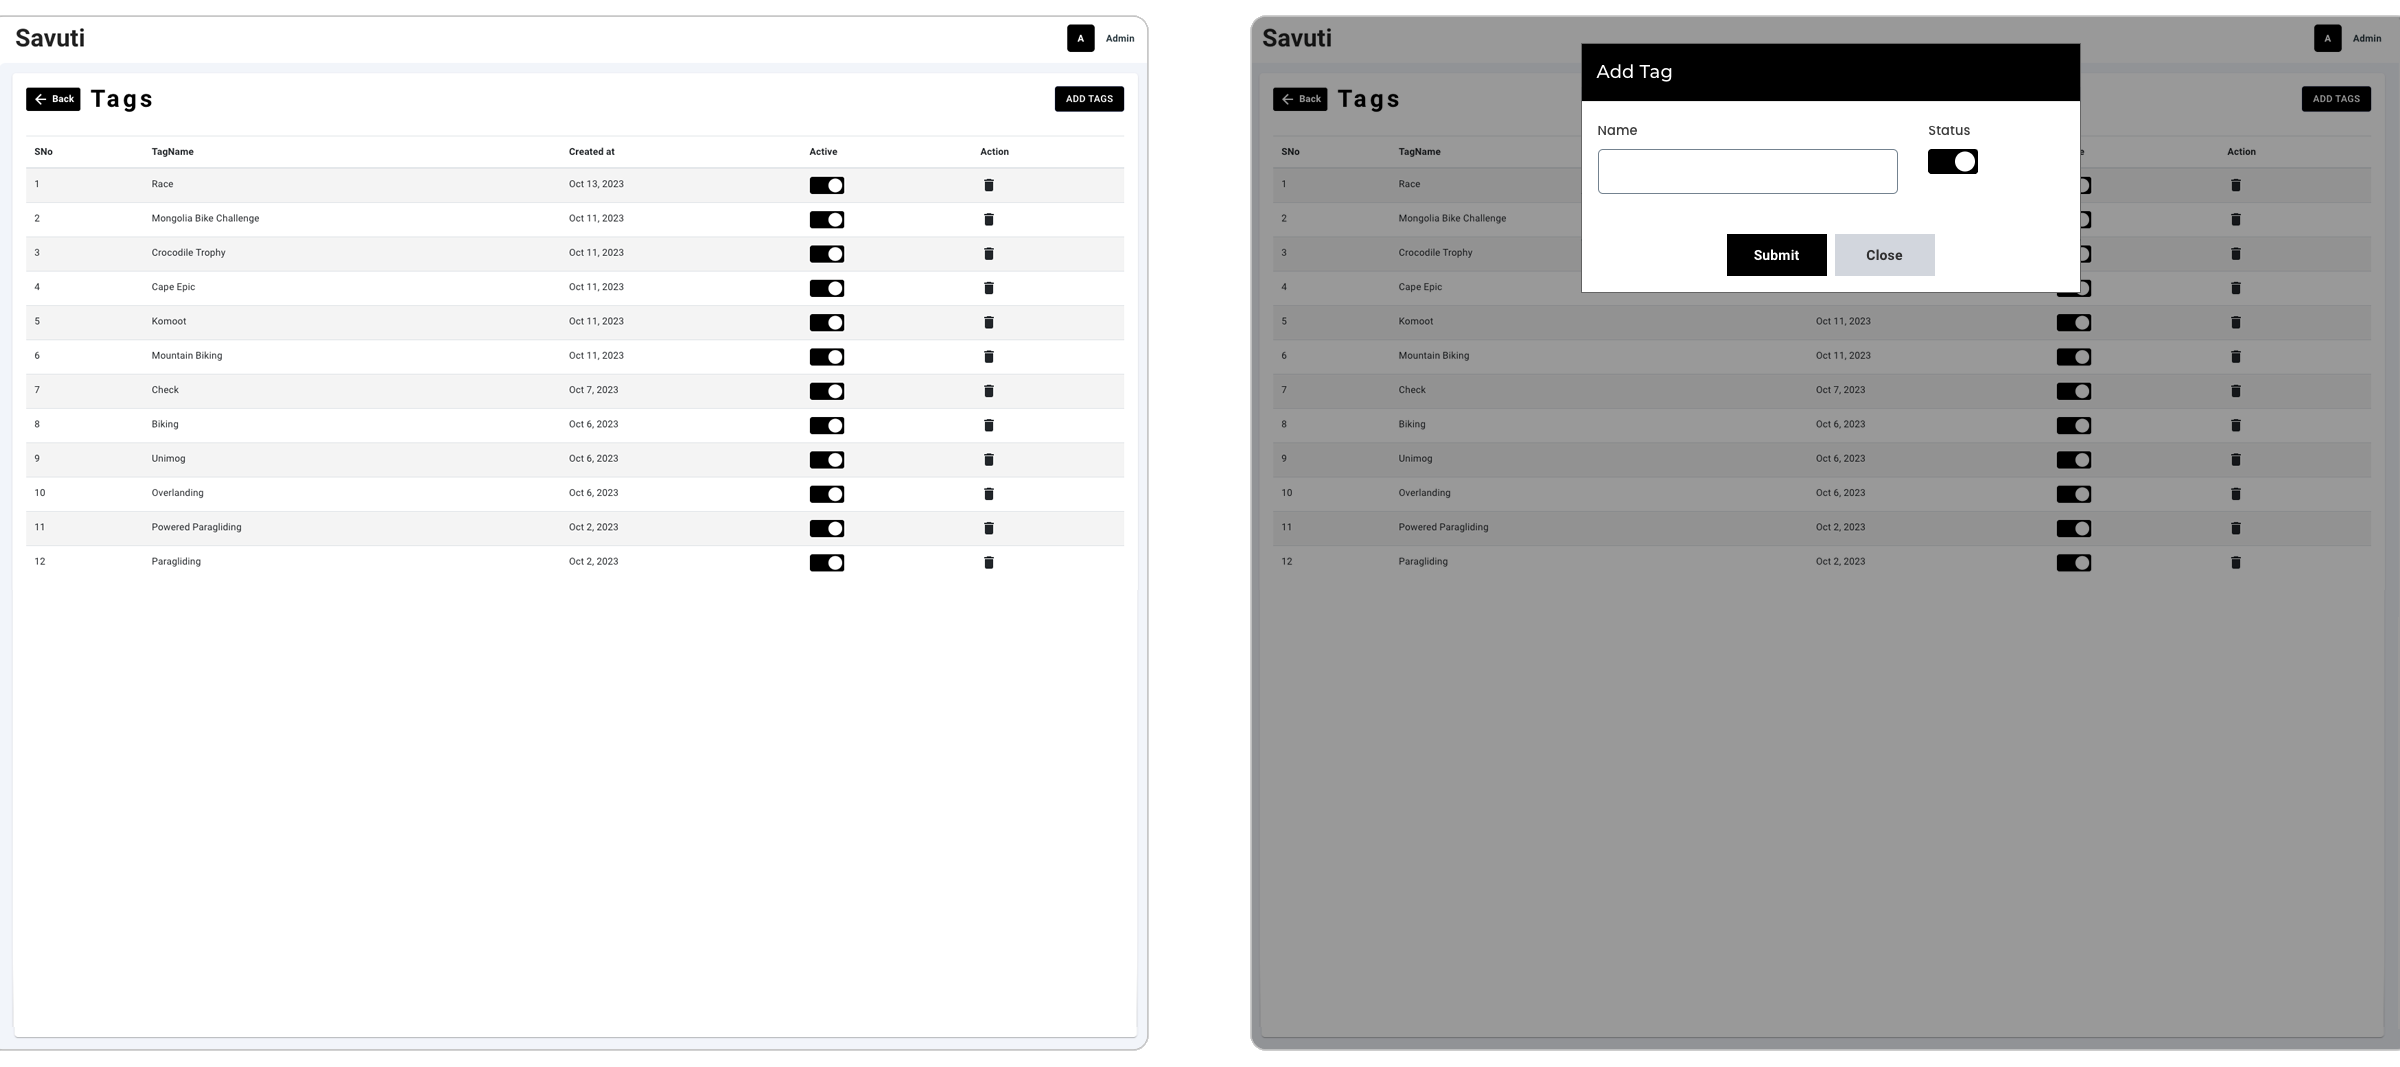Toggle Status switch in Add Tag dialog
Image resolution: width=2400 pixels, height=1067 pixels.
1952,162
